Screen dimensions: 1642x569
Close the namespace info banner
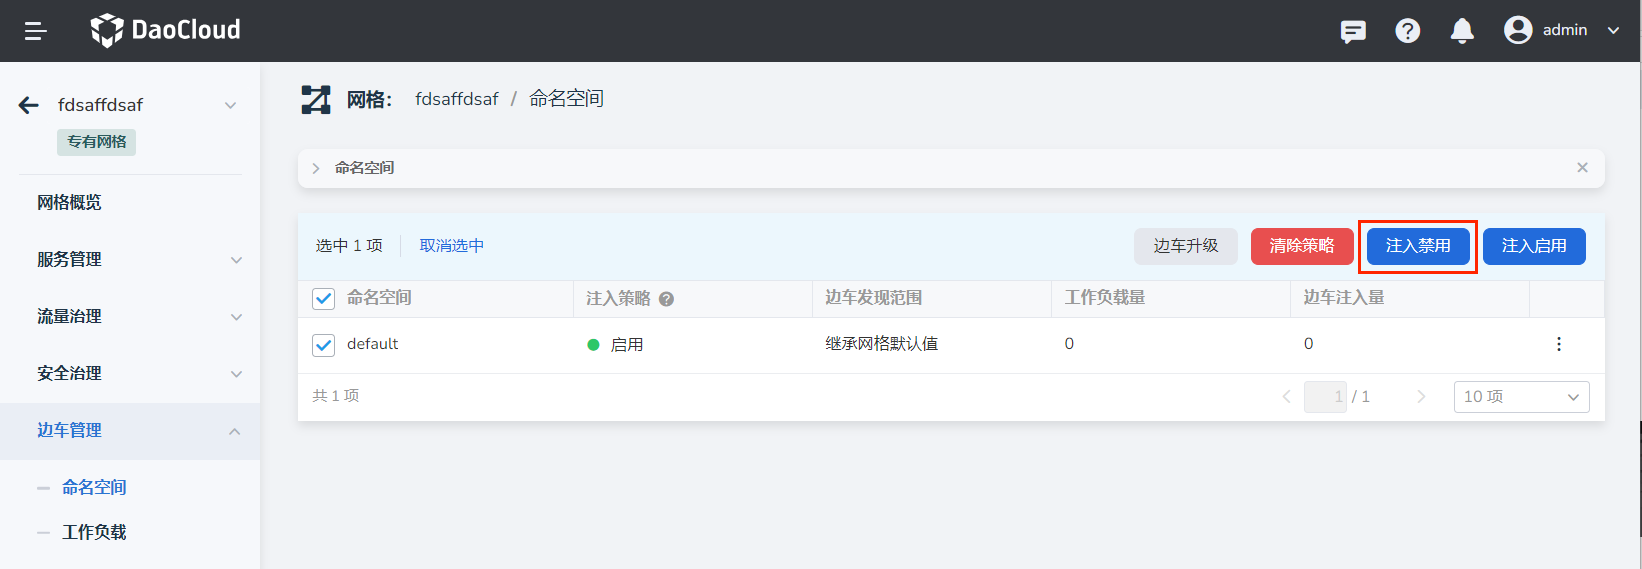click(1582, 168)
